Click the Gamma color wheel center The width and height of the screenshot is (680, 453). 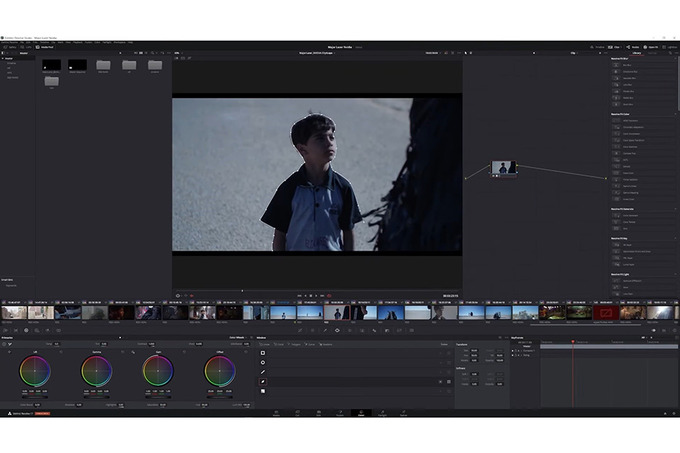tap(96, 371)
